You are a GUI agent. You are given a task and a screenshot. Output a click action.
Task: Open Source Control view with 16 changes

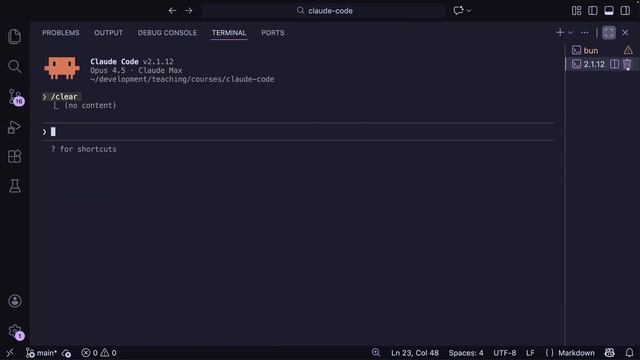[x=16, y=97]
